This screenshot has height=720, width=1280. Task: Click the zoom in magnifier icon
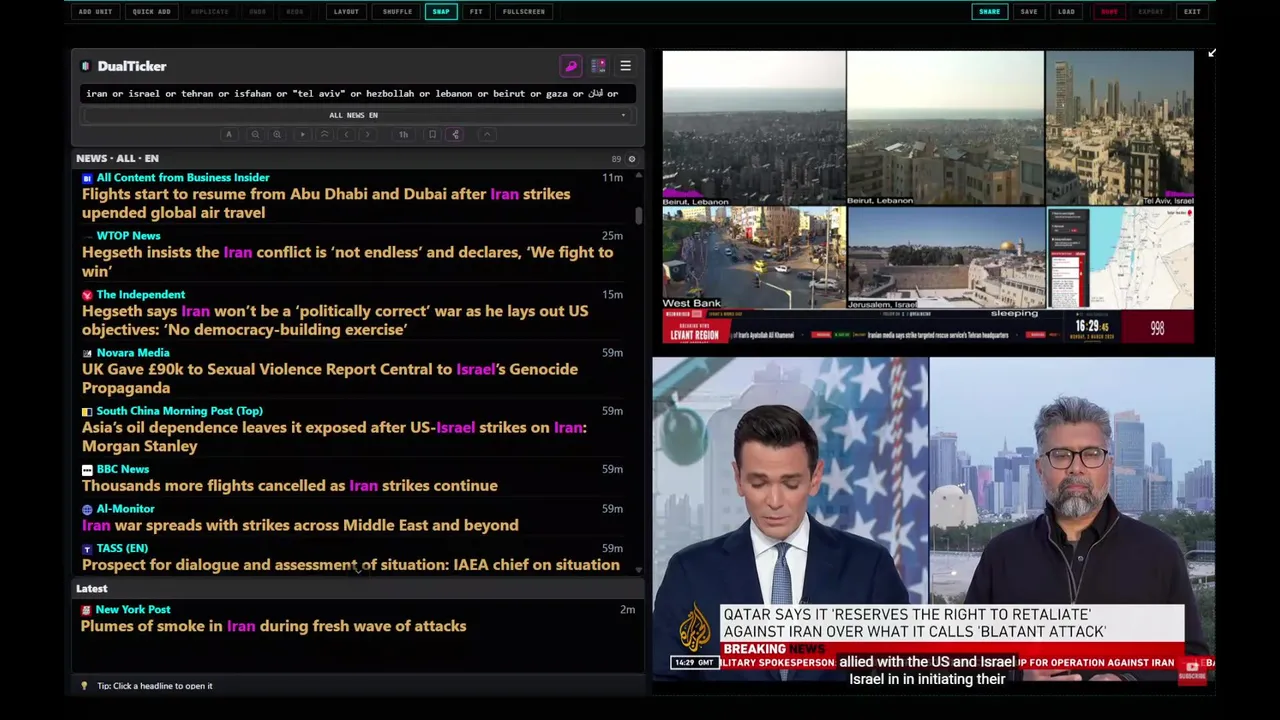[277, 135]
